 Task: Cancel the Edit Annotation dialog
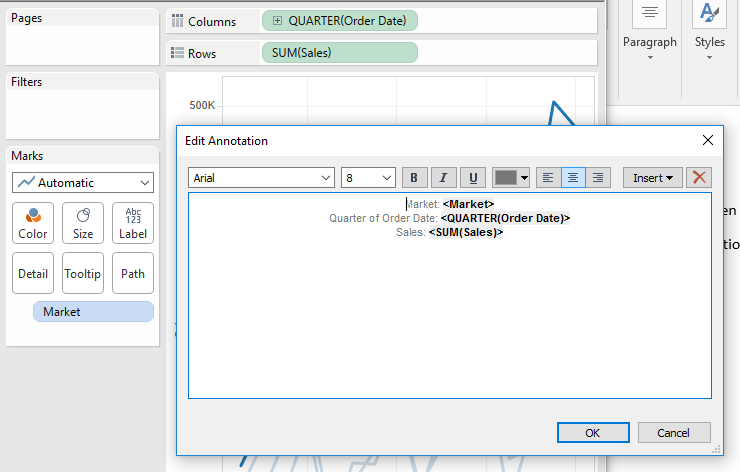[674, 433]
